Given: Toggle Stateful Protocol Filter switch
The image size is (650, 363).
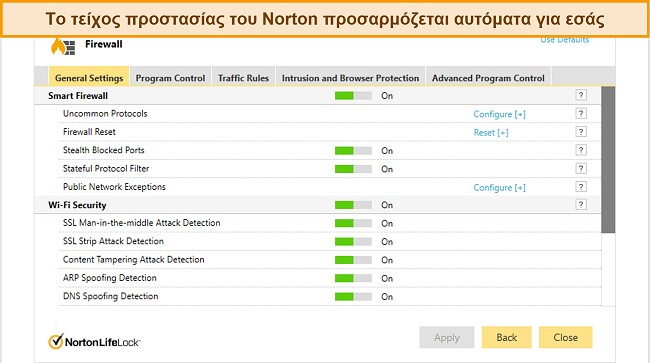Looking at the screenshot, I should (353, 169).
